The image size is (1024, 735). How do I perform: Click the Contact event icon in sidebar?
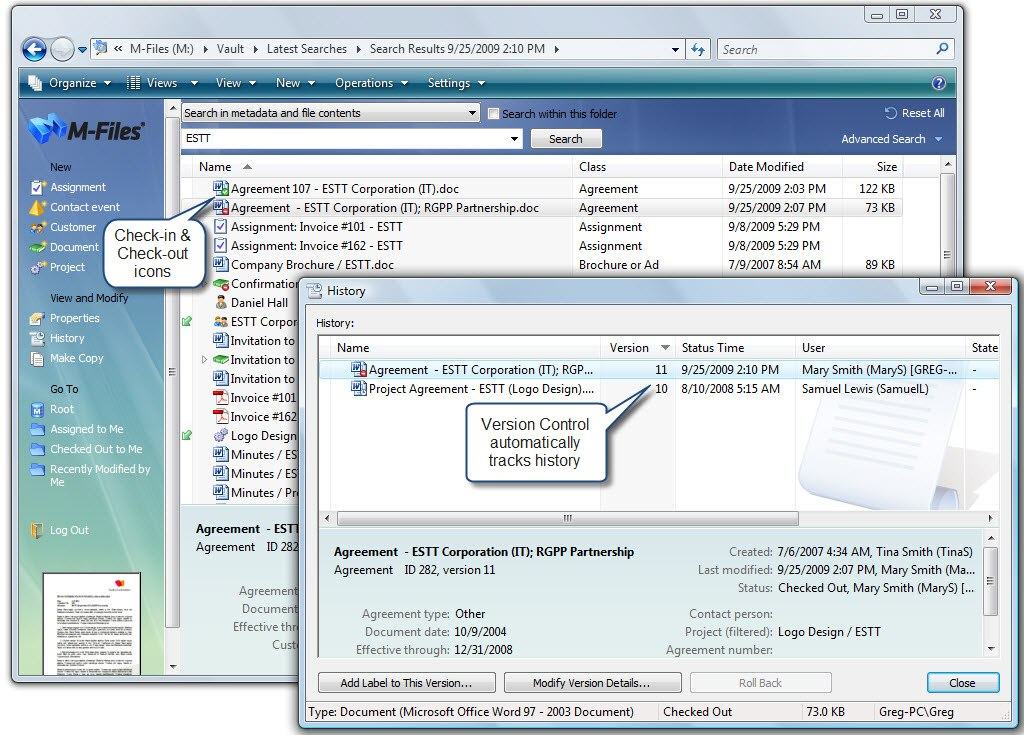(37, 207)
